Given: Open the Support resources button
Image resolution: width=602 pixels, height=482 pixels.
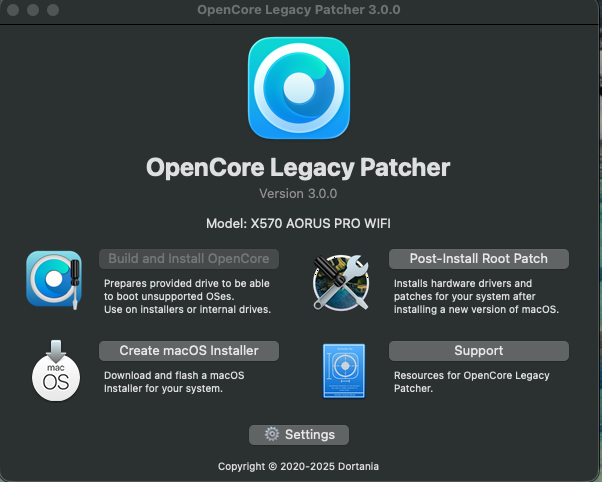Looking at the screenshot, I should click(x=479, y=351).
